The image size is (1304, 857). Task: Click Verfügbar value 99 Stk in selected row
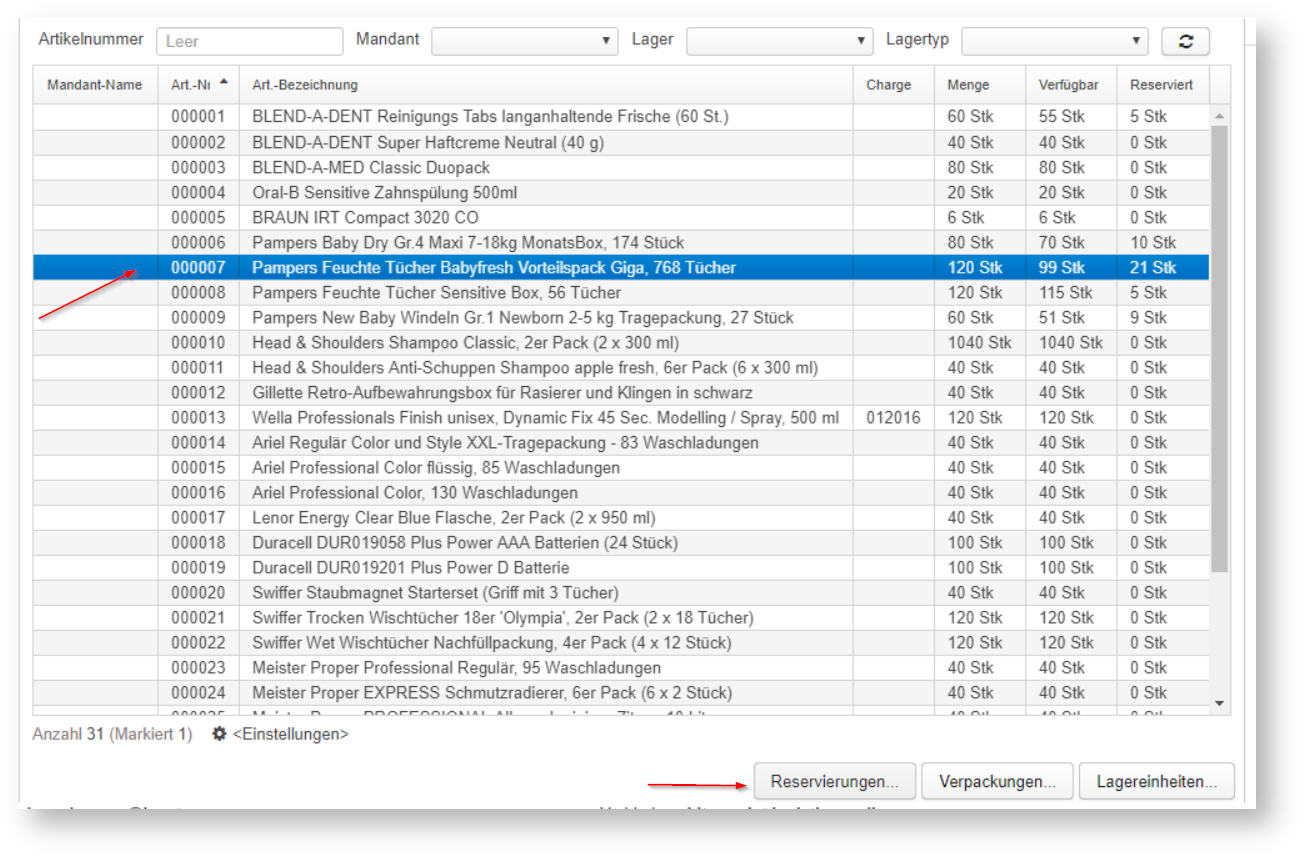click(1062, 267)
